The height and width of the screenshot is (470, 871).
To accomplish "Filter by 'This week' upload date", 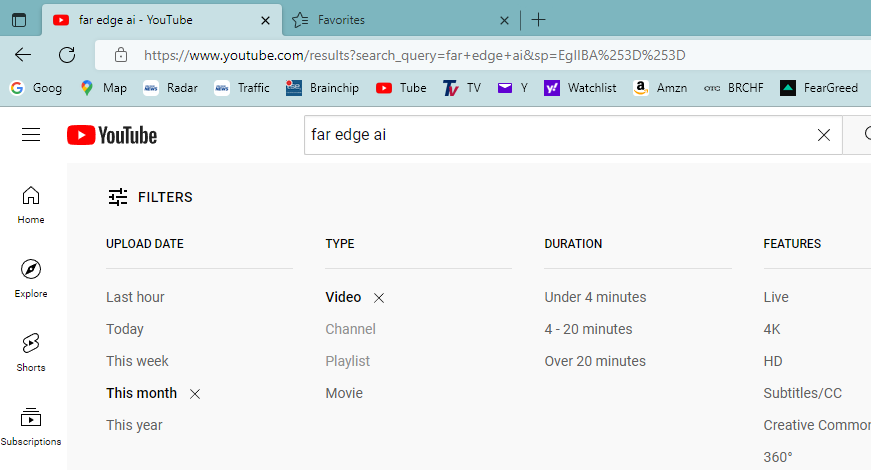I will tap(137, 361).
